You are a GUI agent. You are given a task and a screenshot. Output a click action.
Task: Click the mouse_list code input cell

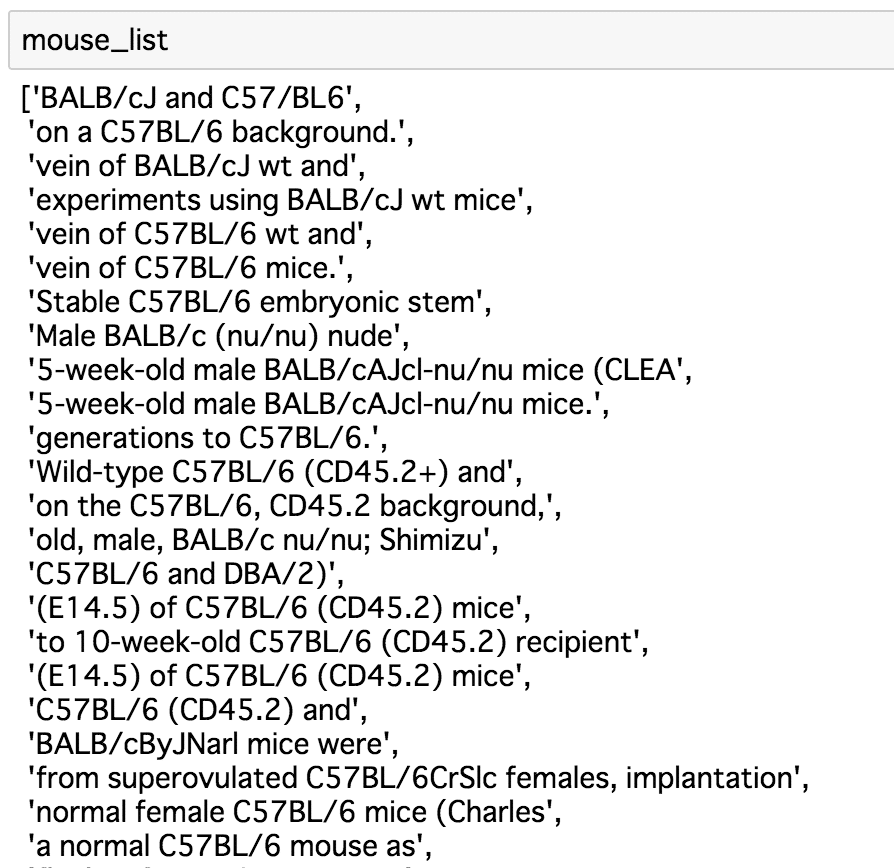[x=451, y=40]
